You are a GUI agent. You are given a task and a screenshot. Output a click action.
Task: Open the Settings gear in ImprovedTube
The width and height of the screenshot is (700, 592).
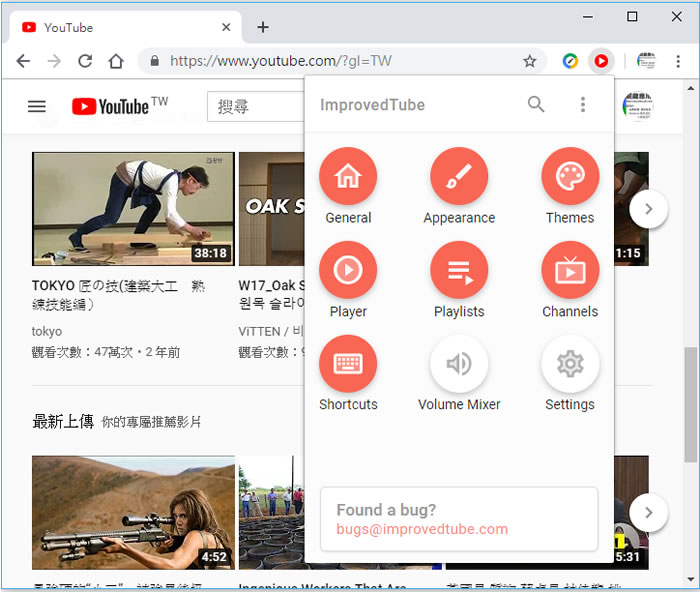pyautogui.click(x=570, y=364)
